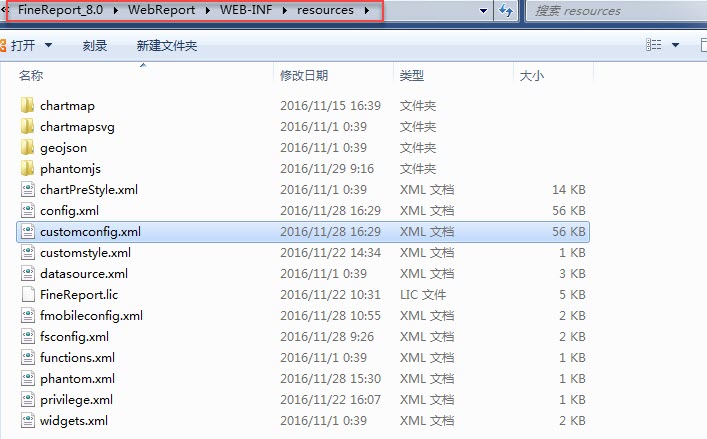The image size is (707, 439).
Task: Expand the arrow after FineReport_8.0
Action: (115, 10)
